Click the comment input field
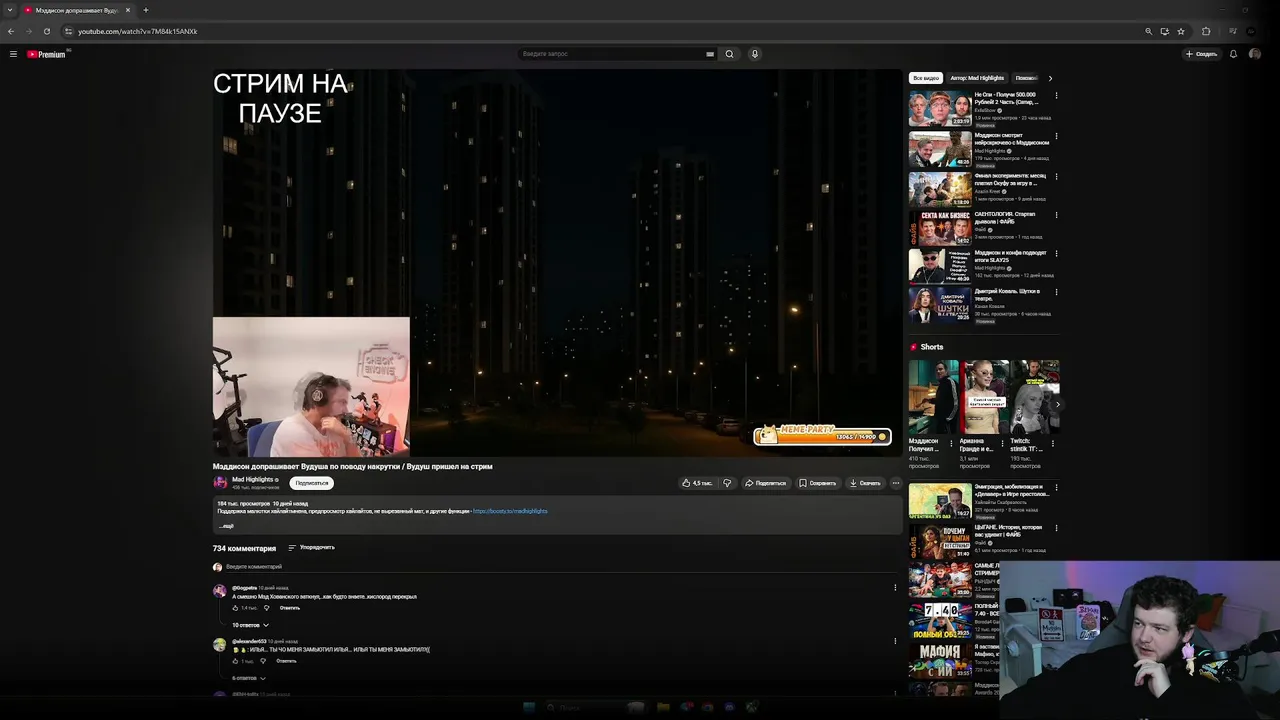The image size is (1280, 720). coord(560,567)
